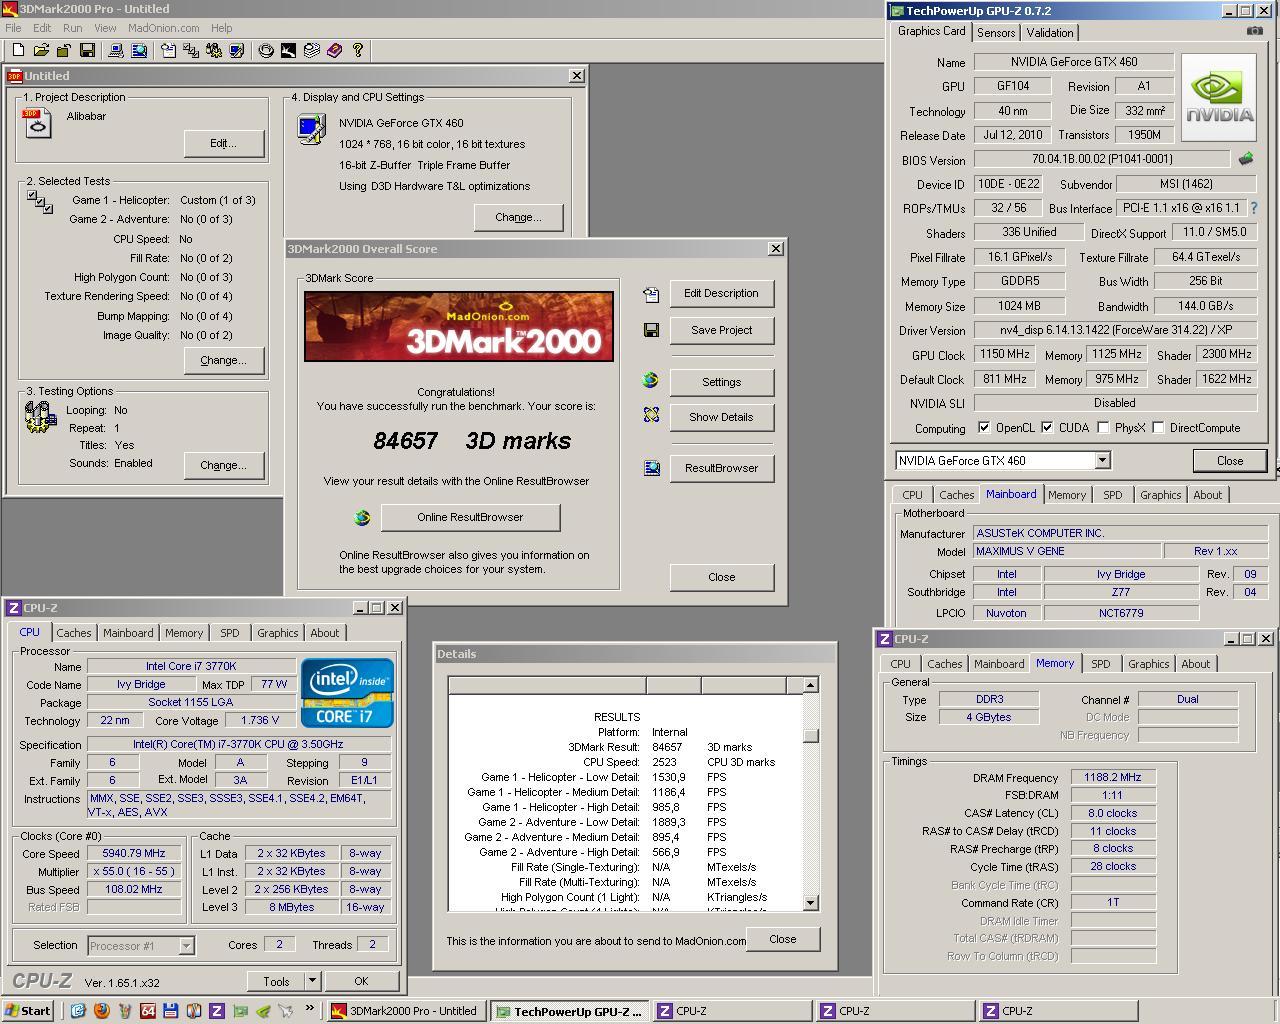The image size is (1280, 1024).
Task: Switch to the Validation tab in GPU-Z
Action: (1050, 33)
